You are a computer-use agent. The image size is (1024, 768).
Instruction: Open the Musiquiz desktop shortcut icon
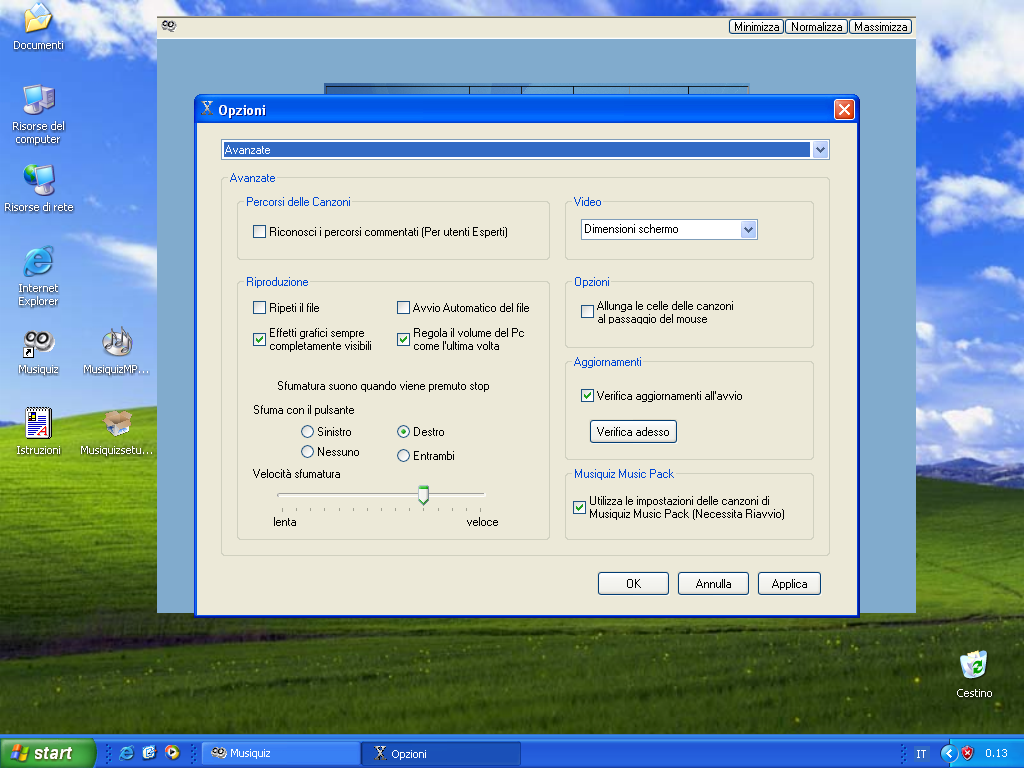click(38, 345)
